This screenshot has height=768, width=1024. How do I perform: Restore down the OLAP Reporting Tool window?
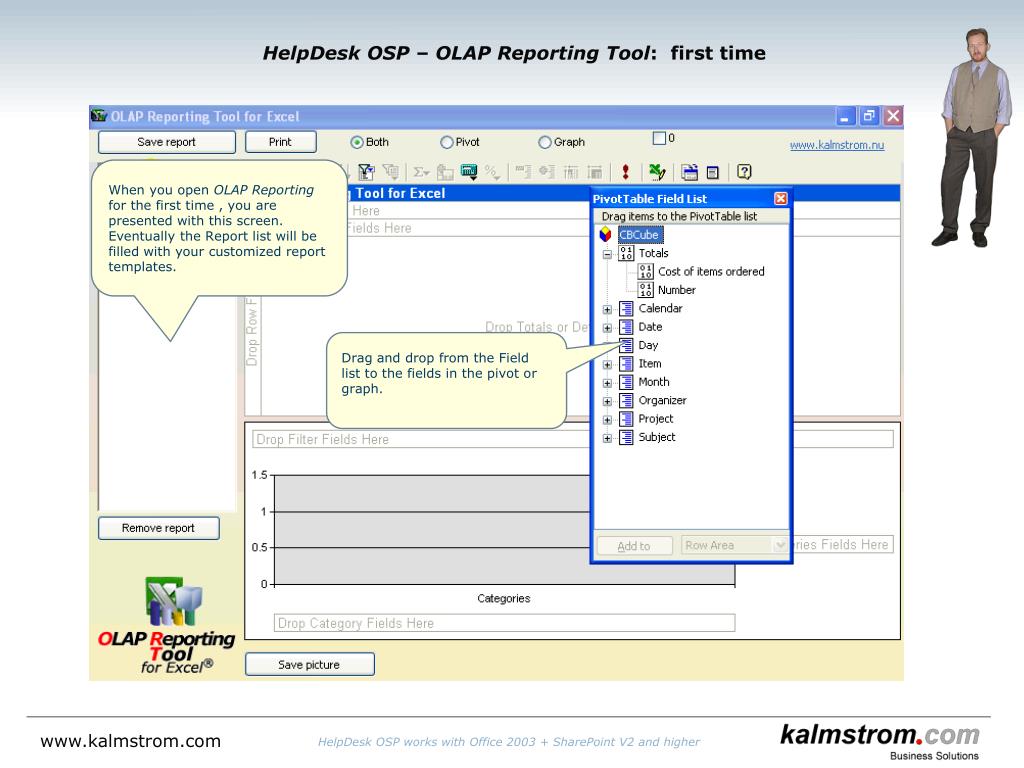pos(869,116)
